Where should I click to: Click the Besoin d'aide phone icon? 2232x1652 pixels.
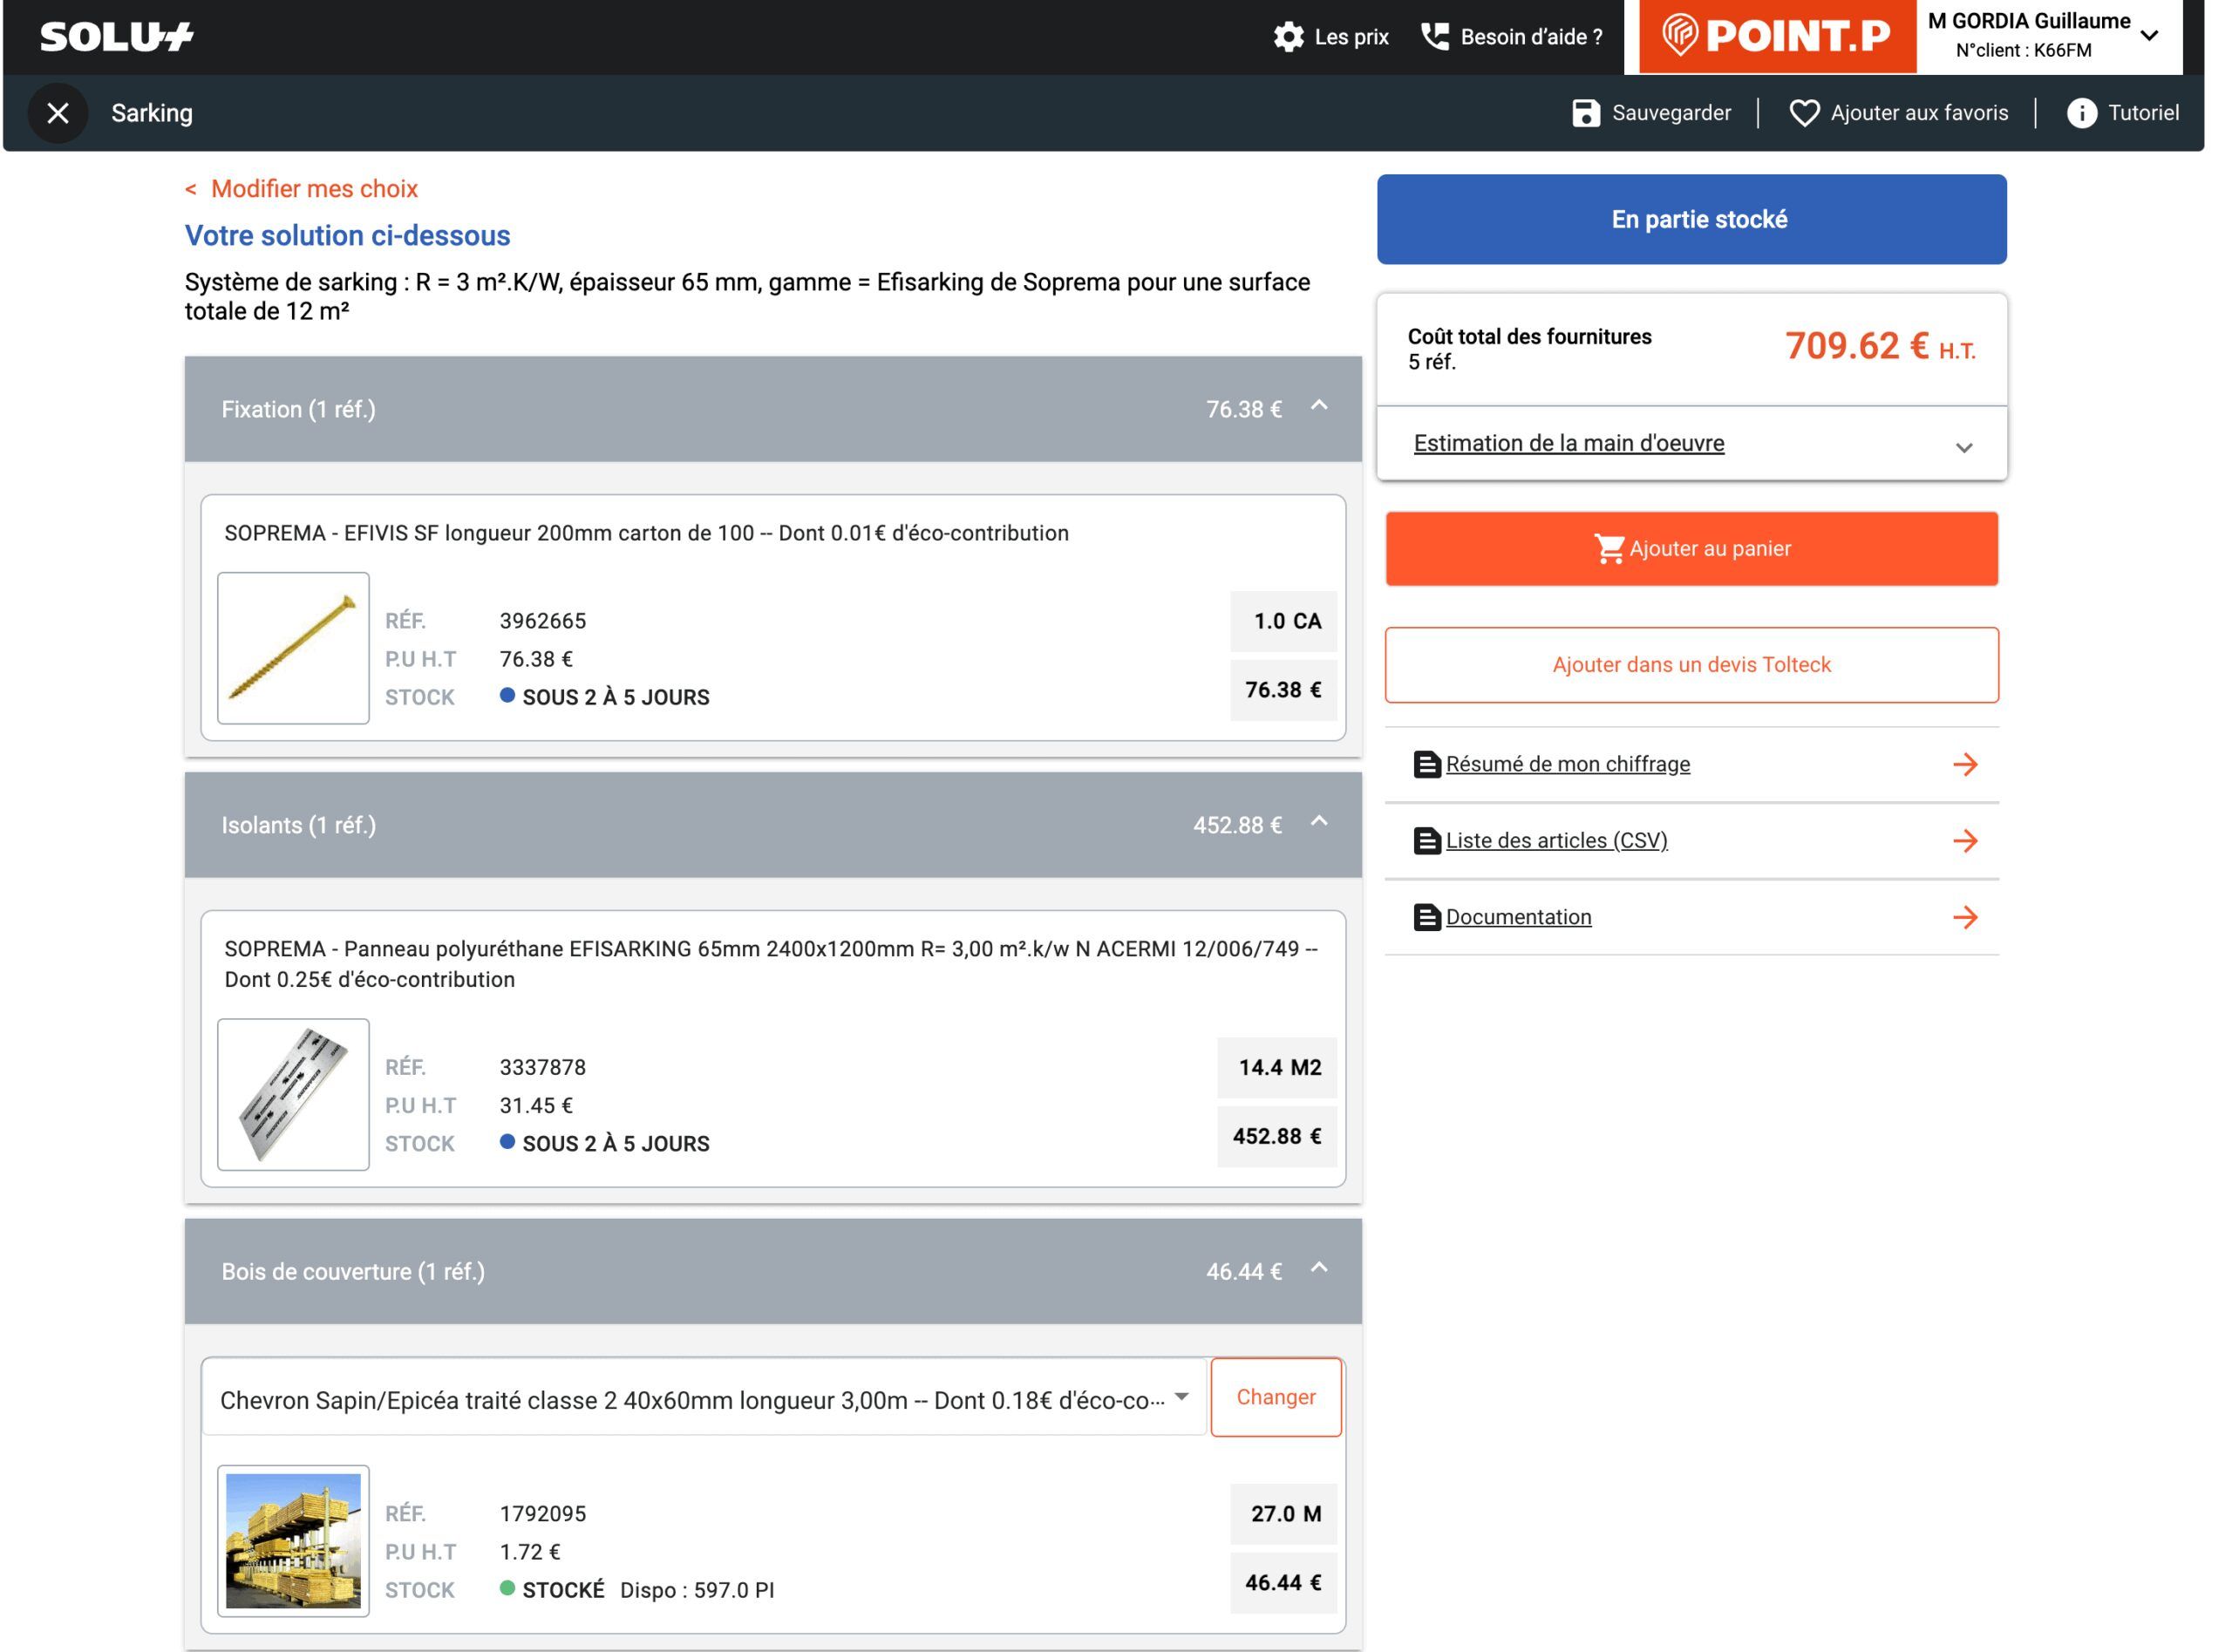tap(1435, 37)
